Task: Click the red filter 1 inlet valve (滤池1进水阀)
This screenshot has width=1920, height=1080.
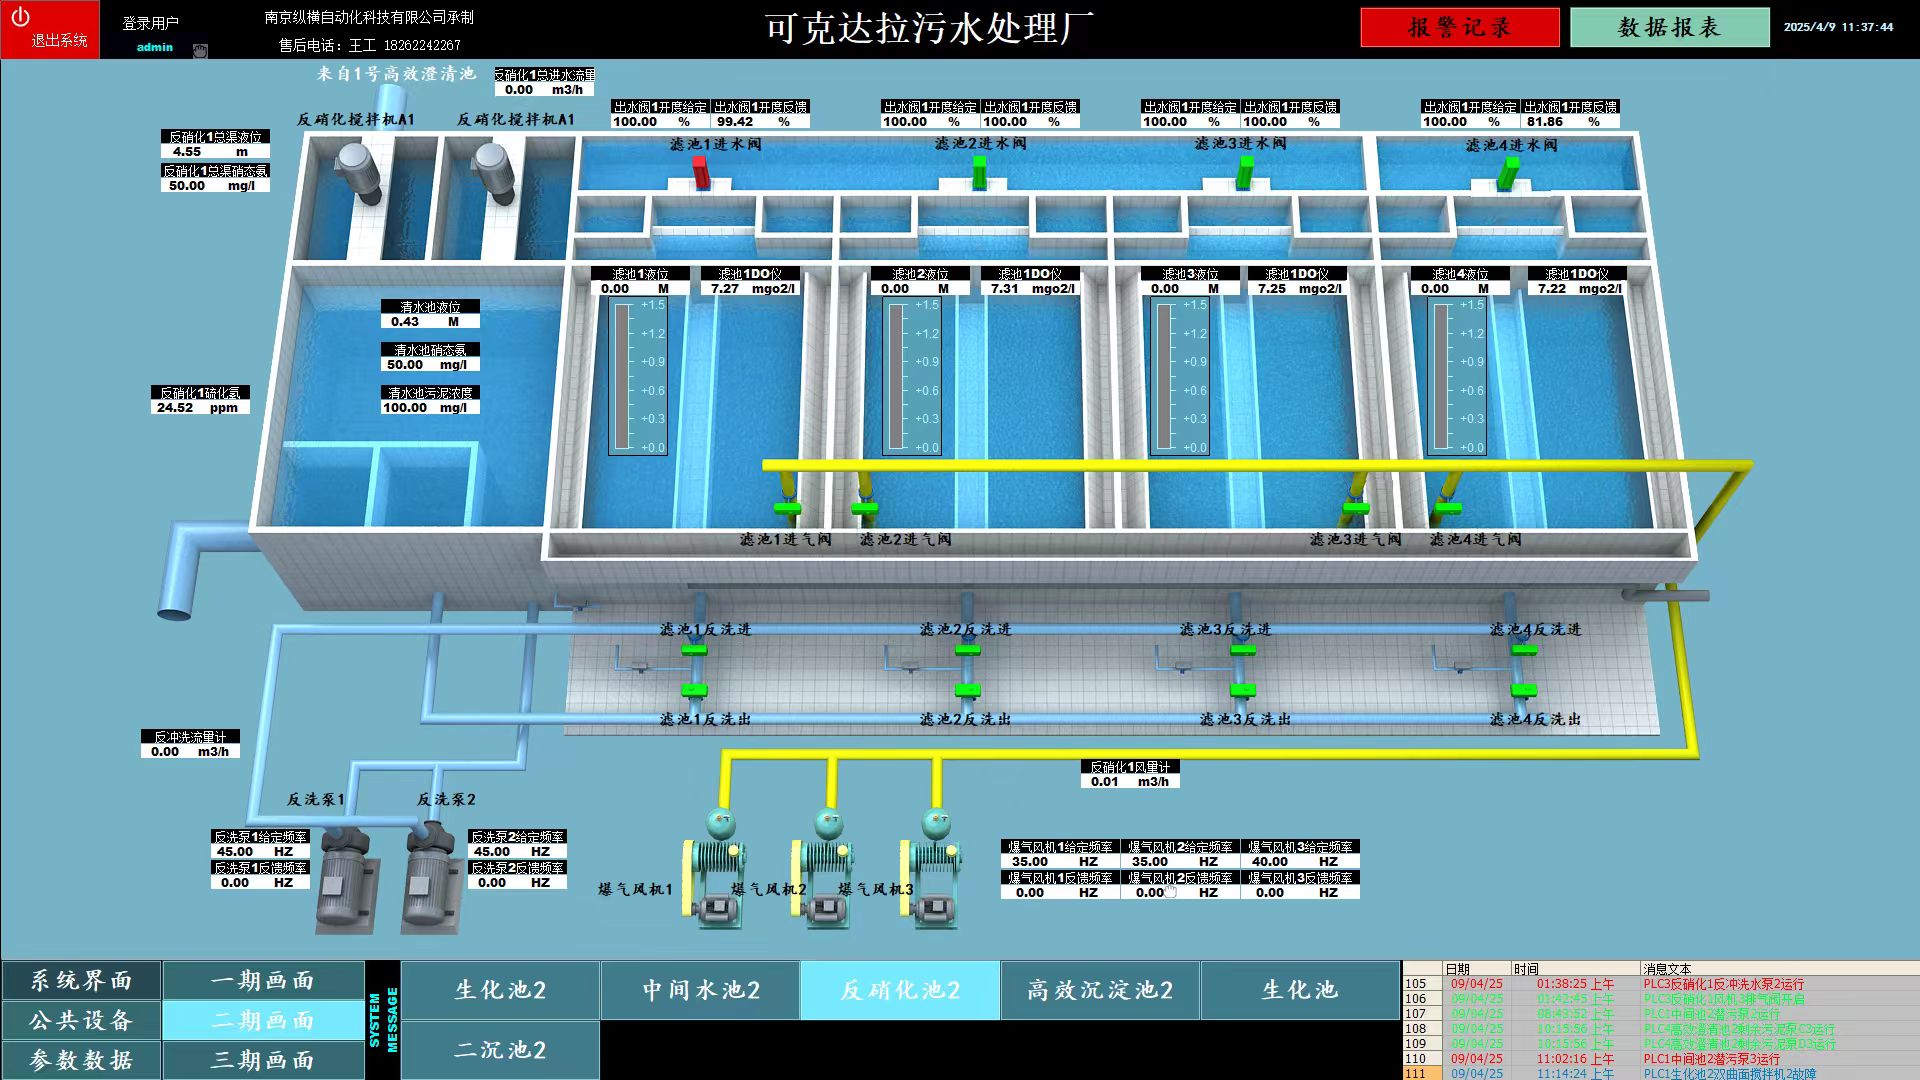Action: point(701,171)
